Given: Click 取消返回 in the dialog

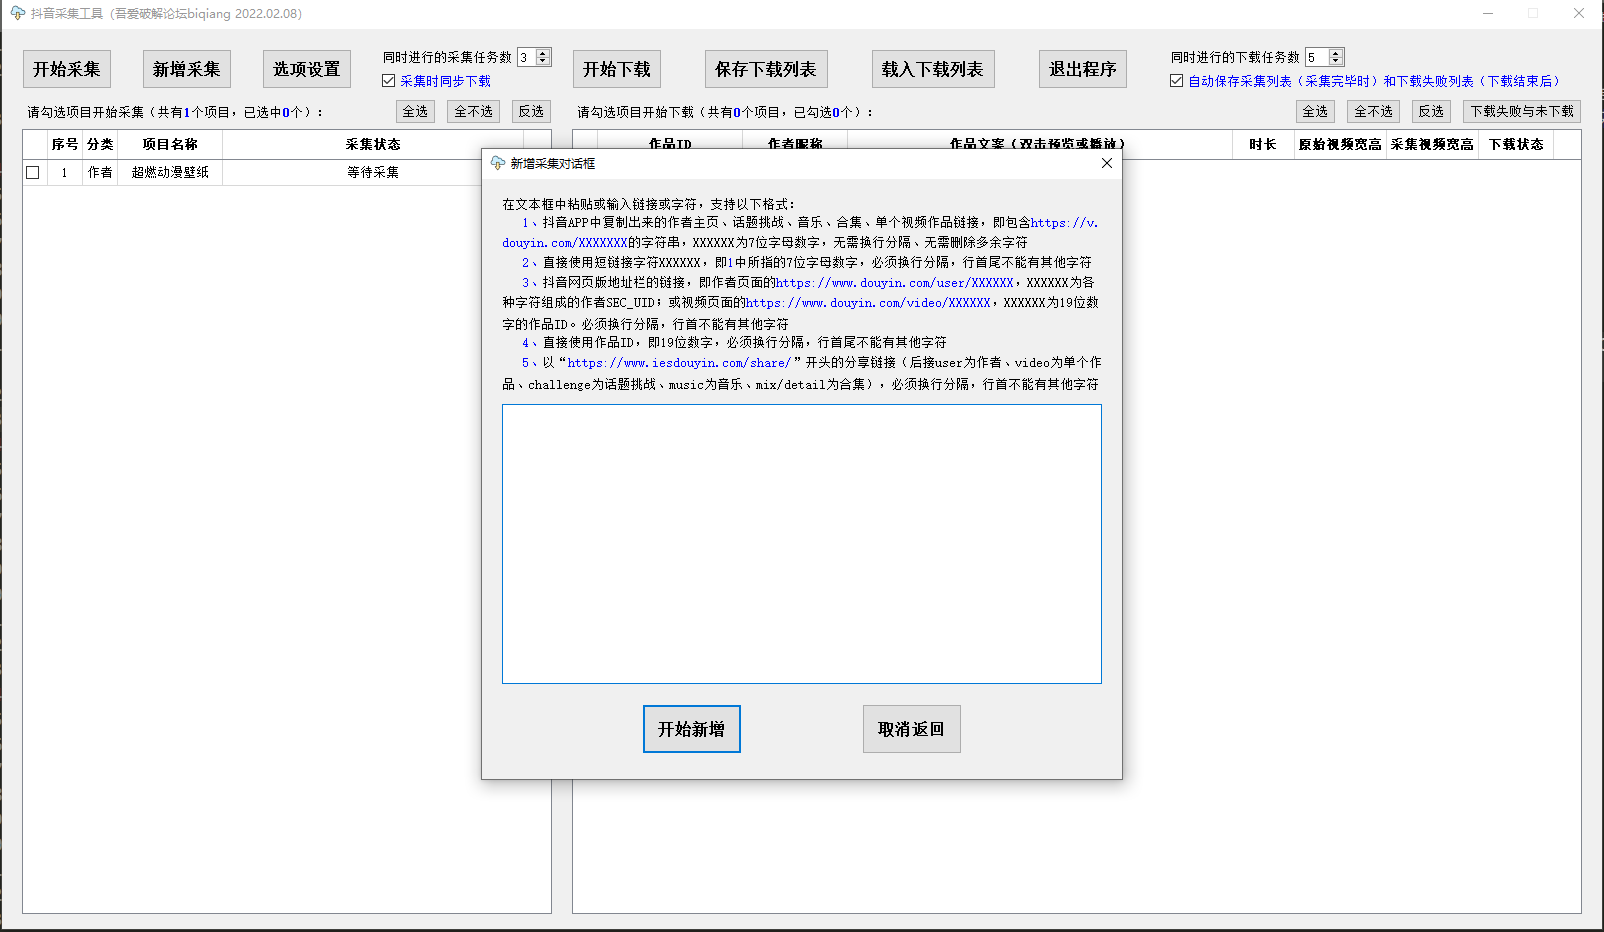Looking at the screenshot, I should tap(912, 729).
